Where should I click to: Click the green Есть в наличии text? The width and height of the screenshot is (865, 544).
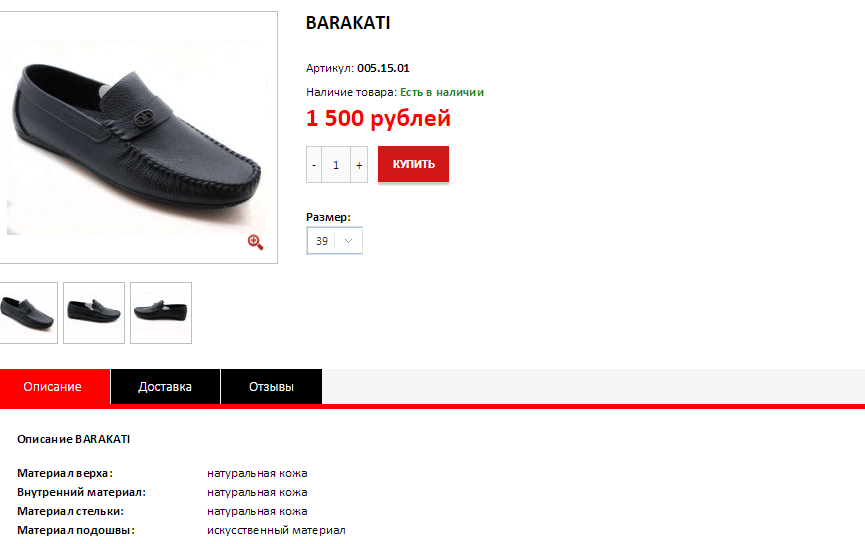pos(442,92)
